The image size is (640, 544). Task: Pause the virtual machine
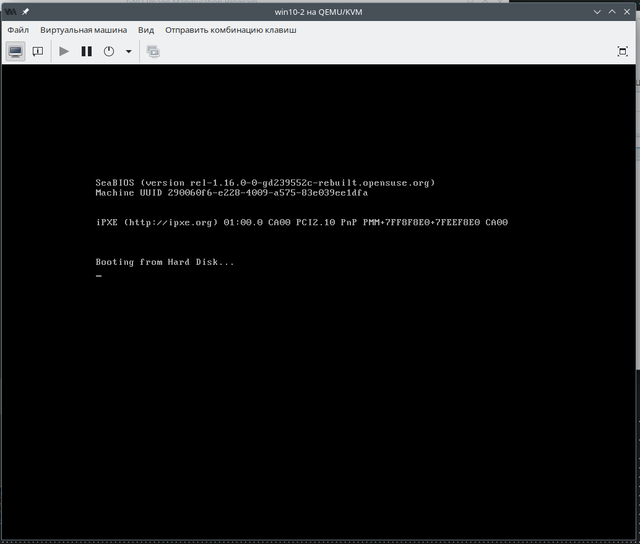(87, 51)
